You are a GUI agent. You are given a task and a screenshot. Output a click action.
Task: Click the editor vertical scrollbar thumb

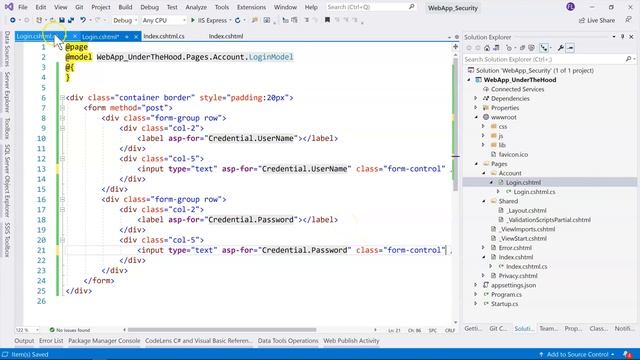click(x=456, y=124)
